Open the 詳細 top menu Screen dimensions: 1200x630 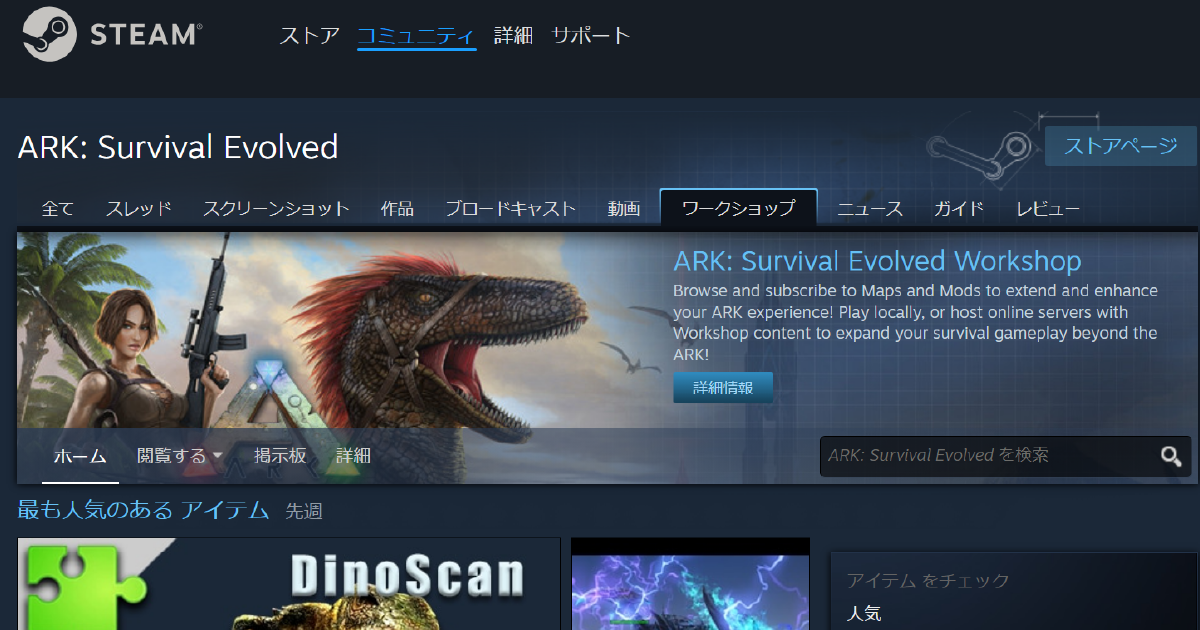coord(513,36)
